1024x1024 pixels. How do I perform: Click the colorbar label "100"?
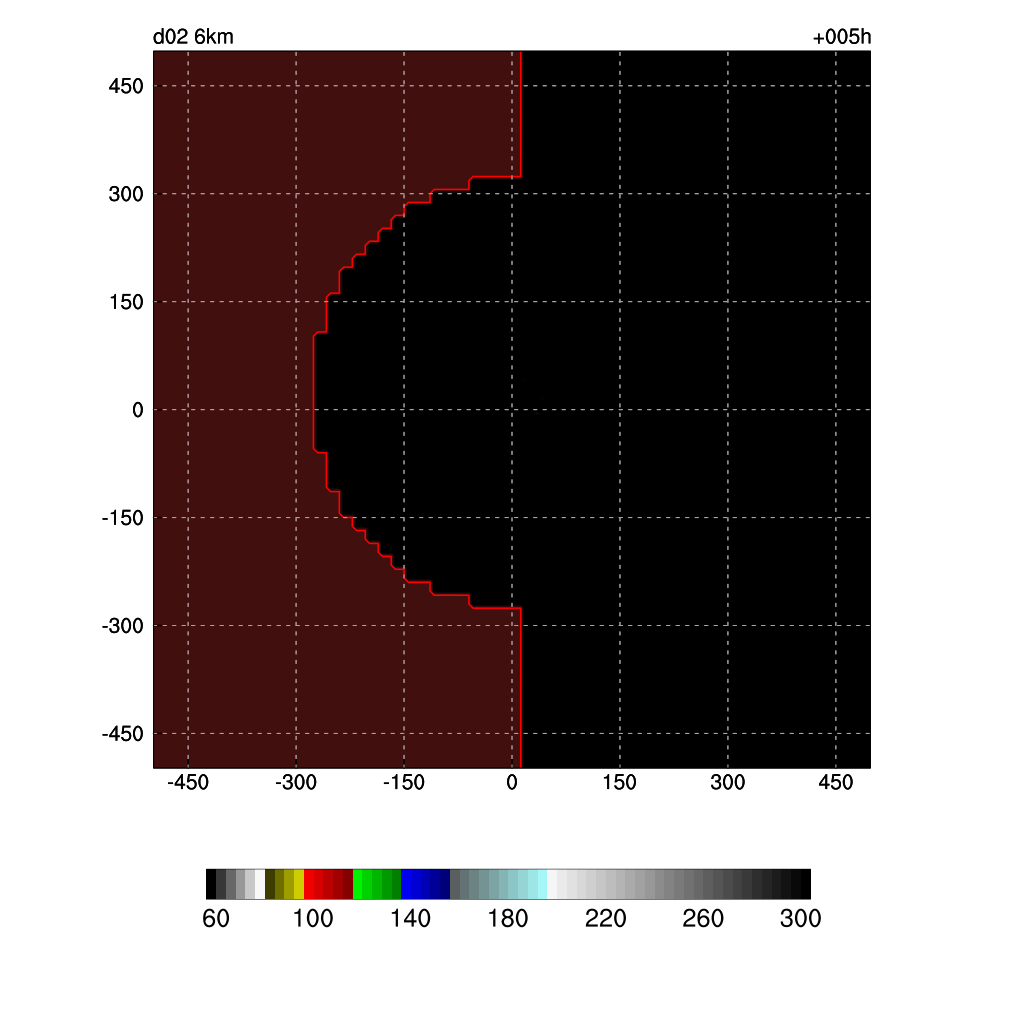coord(313,919)
